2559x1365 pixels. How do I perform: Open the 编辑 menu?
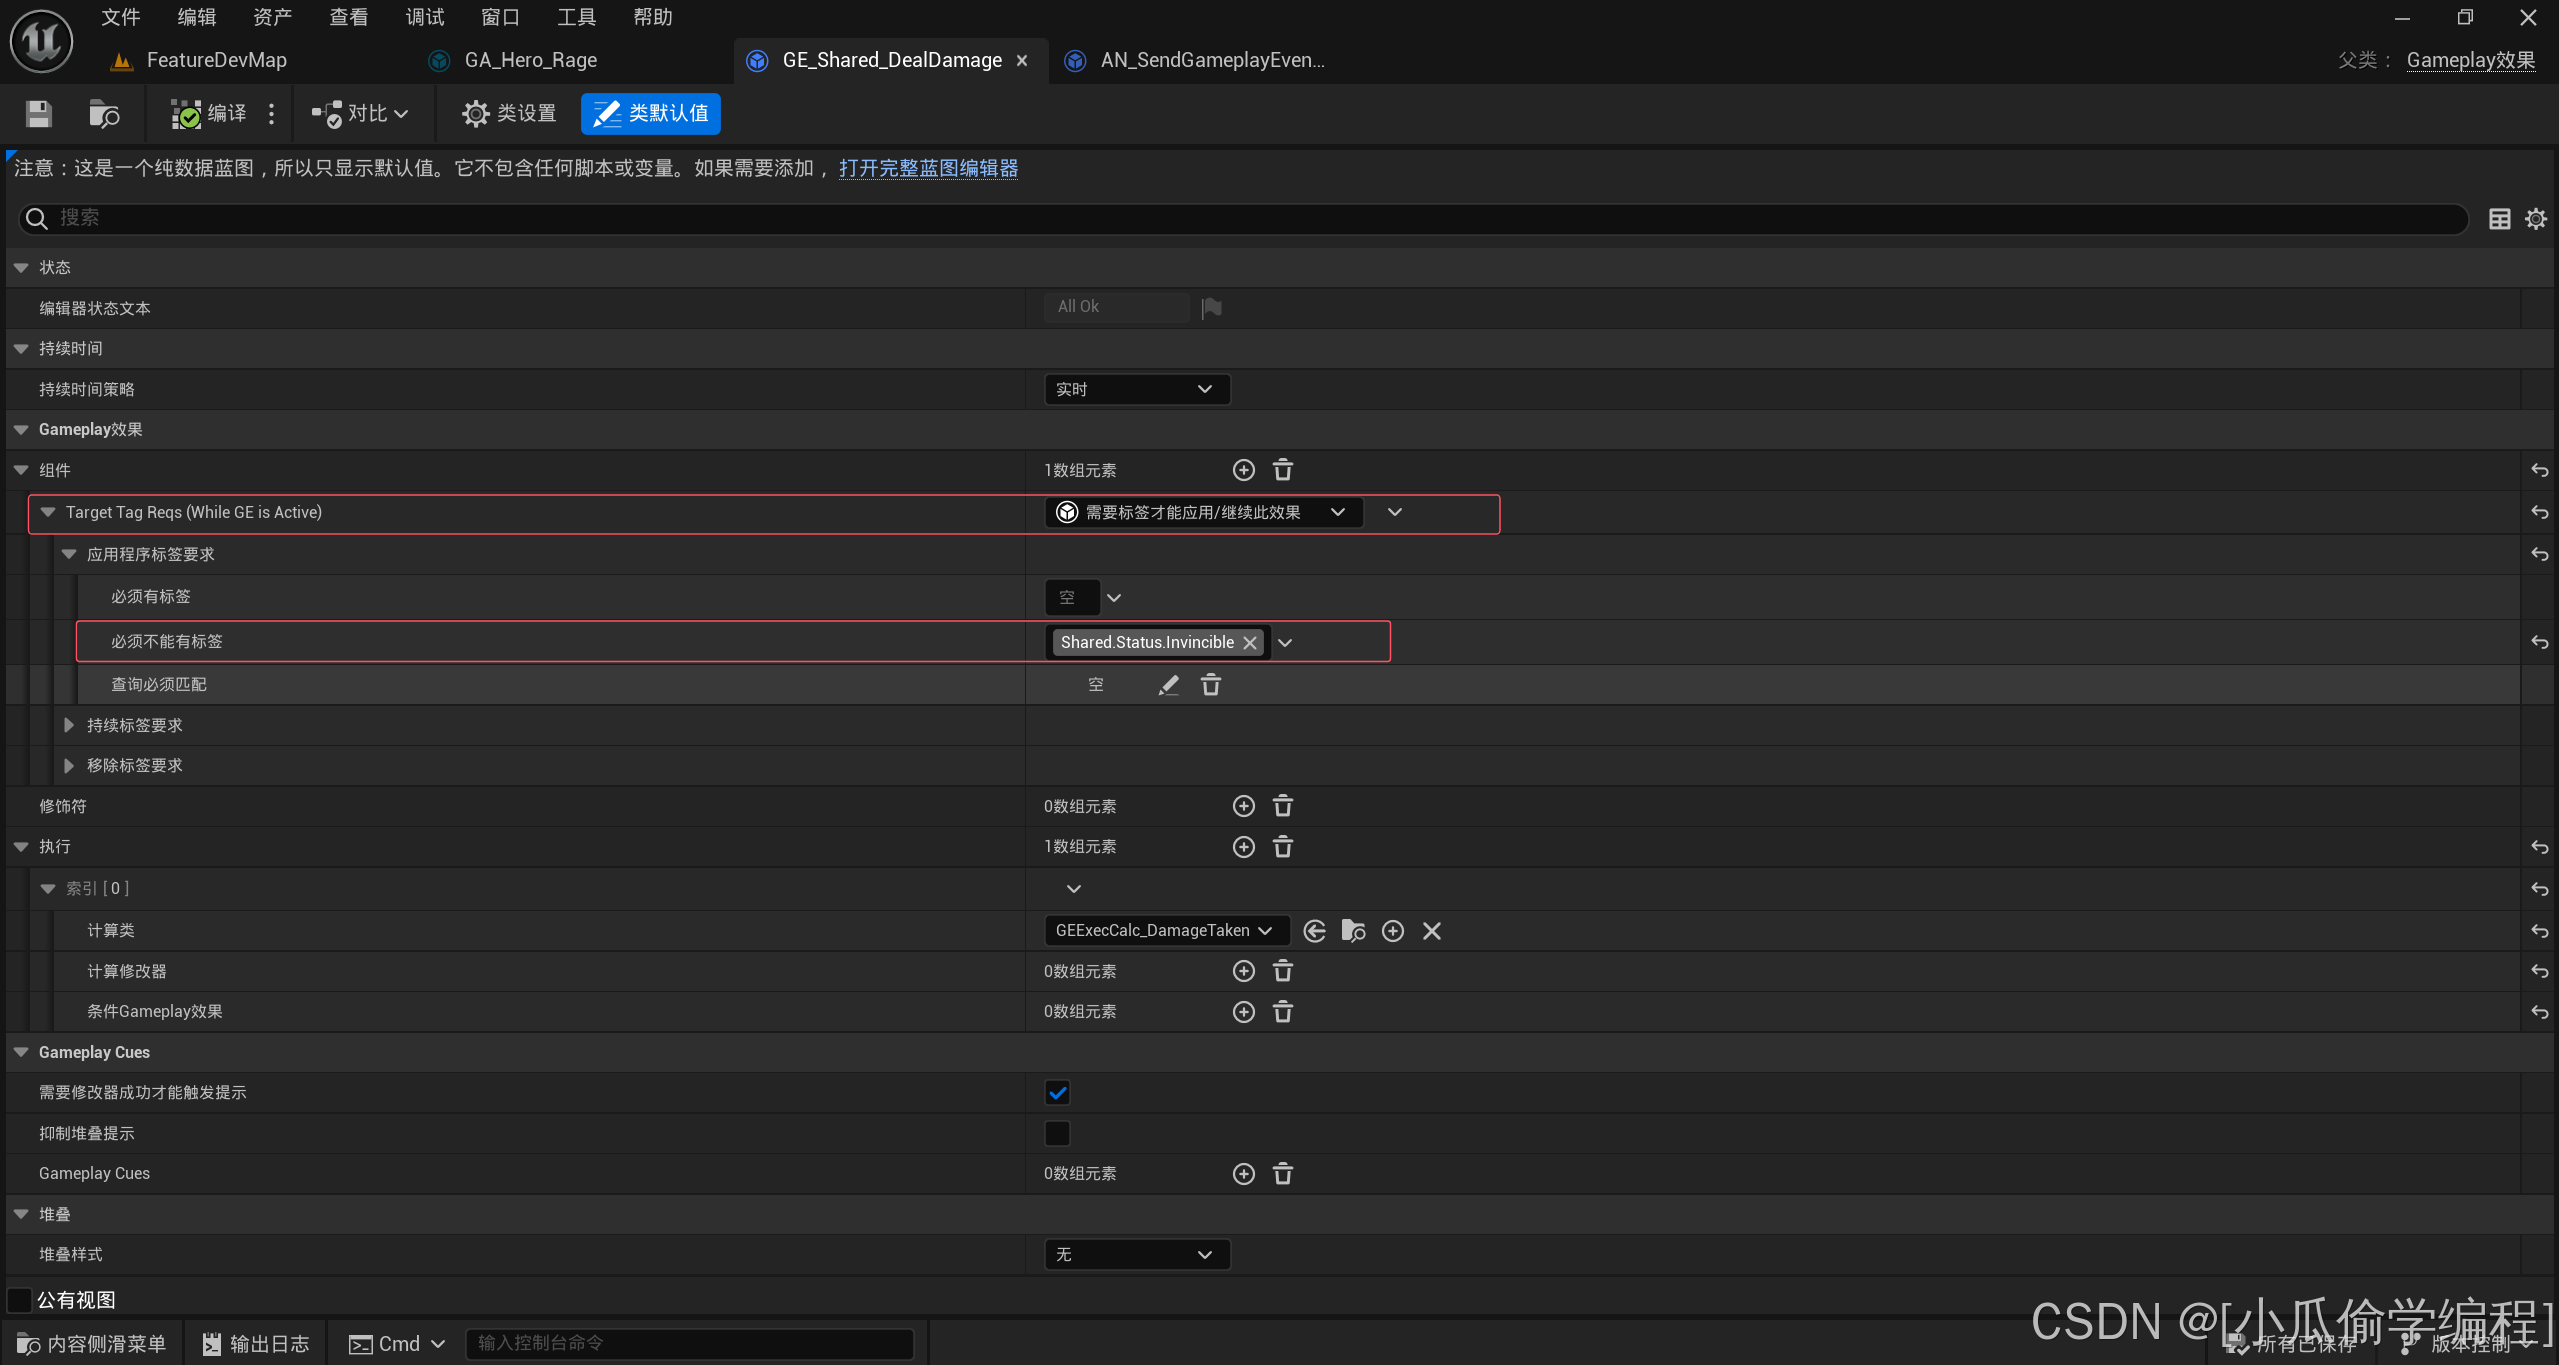196,17
